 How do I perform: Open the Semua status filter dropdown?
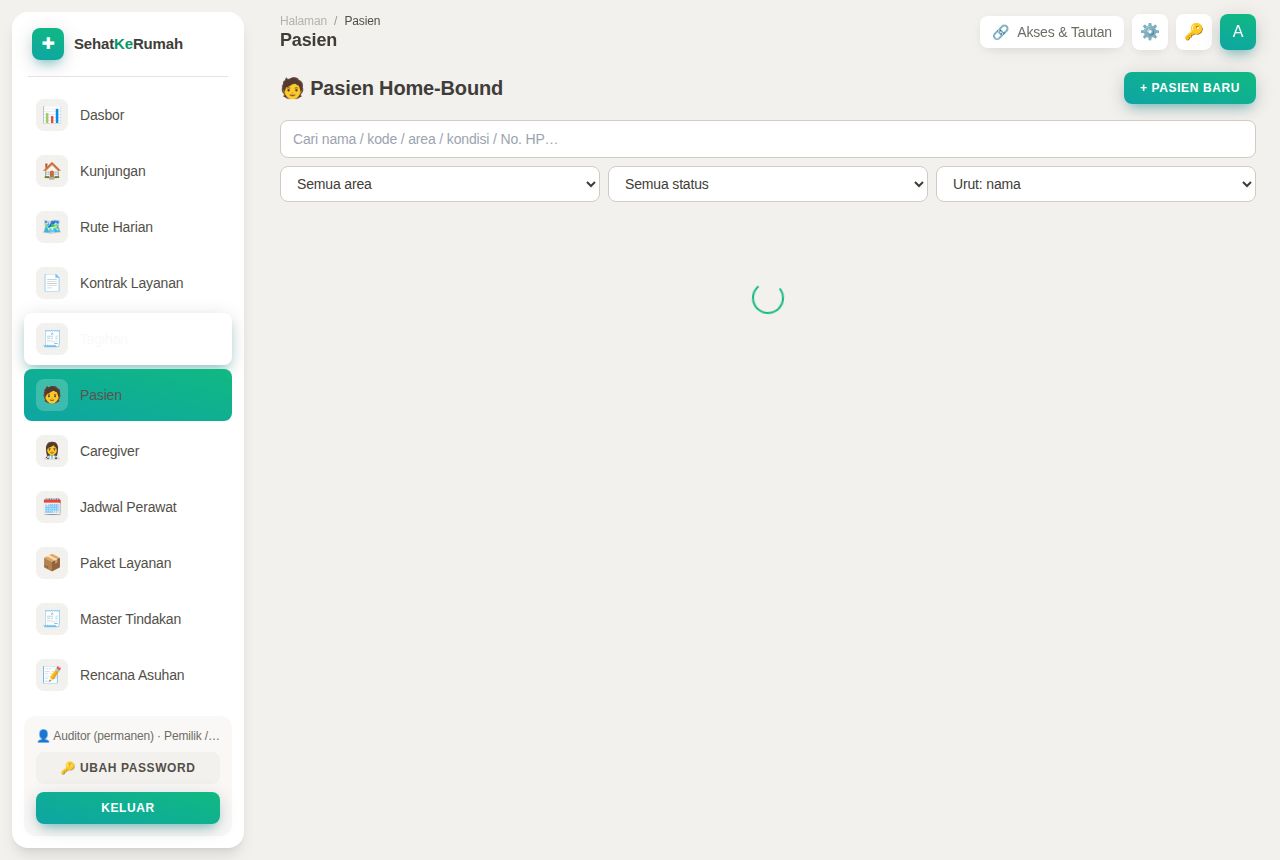768,184
